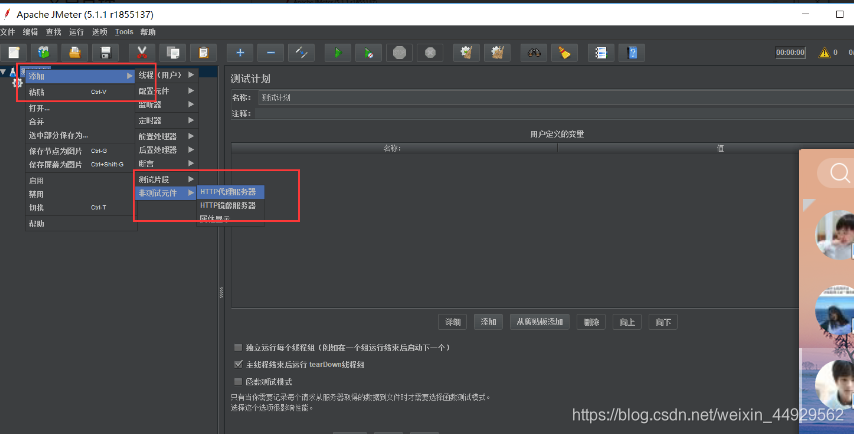854x434 pixels.
Task: Open the Function Helper list icon
Action: [x=601, y=52]
